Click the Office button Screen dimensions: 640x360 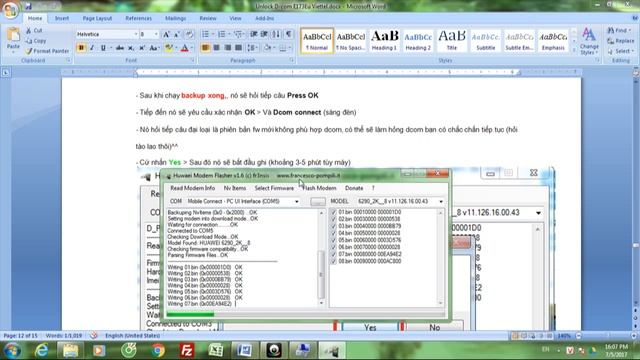(11, 10)
